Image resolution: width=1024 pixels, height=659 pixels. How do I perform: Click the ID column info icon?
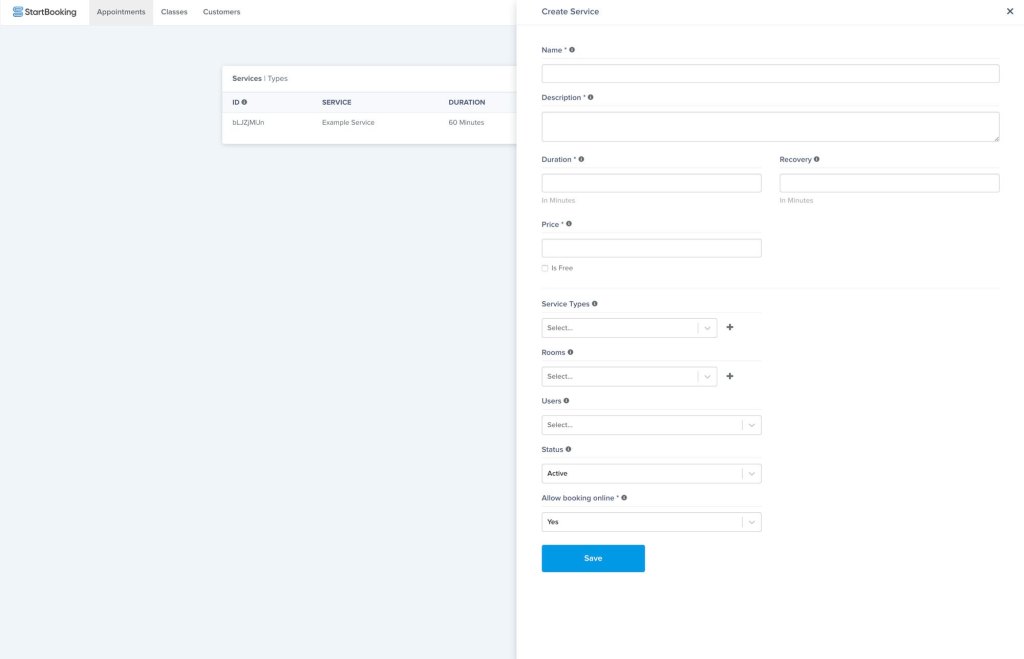(244, 102)
